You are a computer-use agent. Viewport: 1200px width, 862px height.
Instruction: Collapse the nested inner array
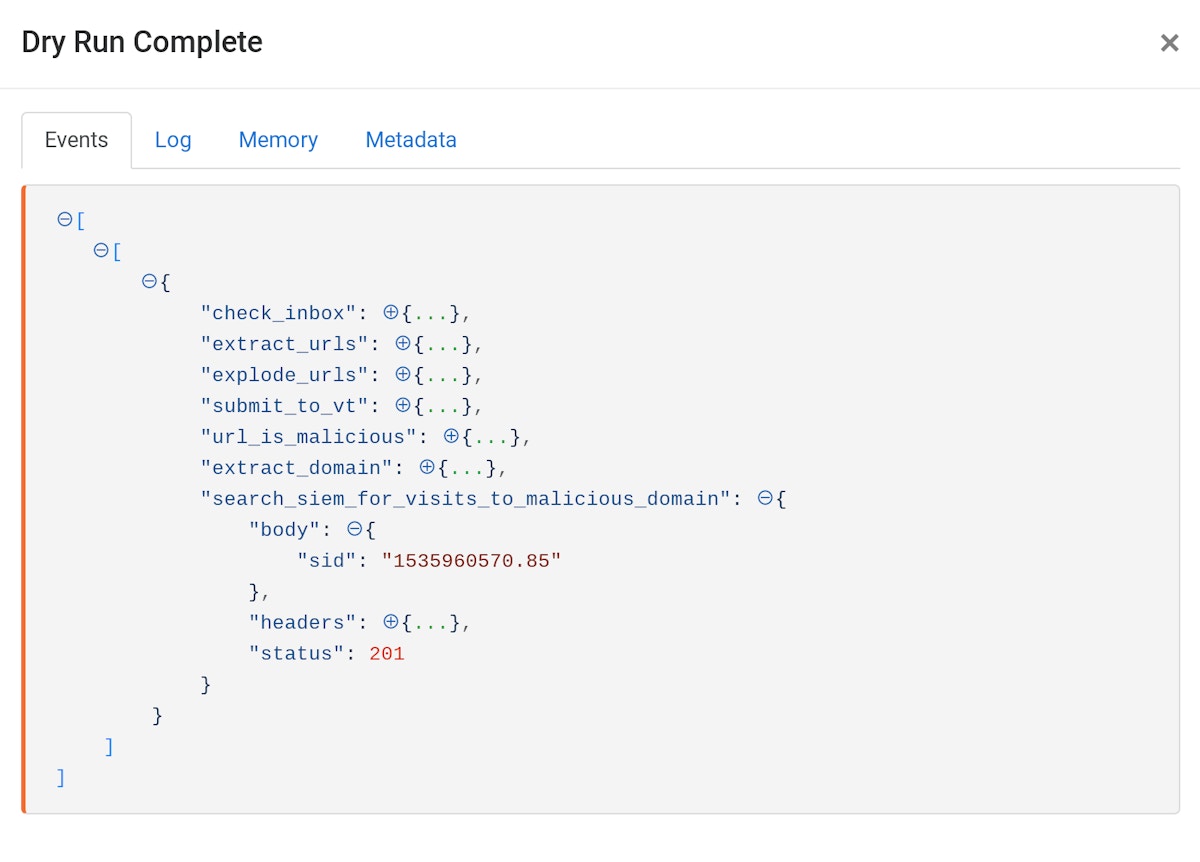click(x=100, y=251)
